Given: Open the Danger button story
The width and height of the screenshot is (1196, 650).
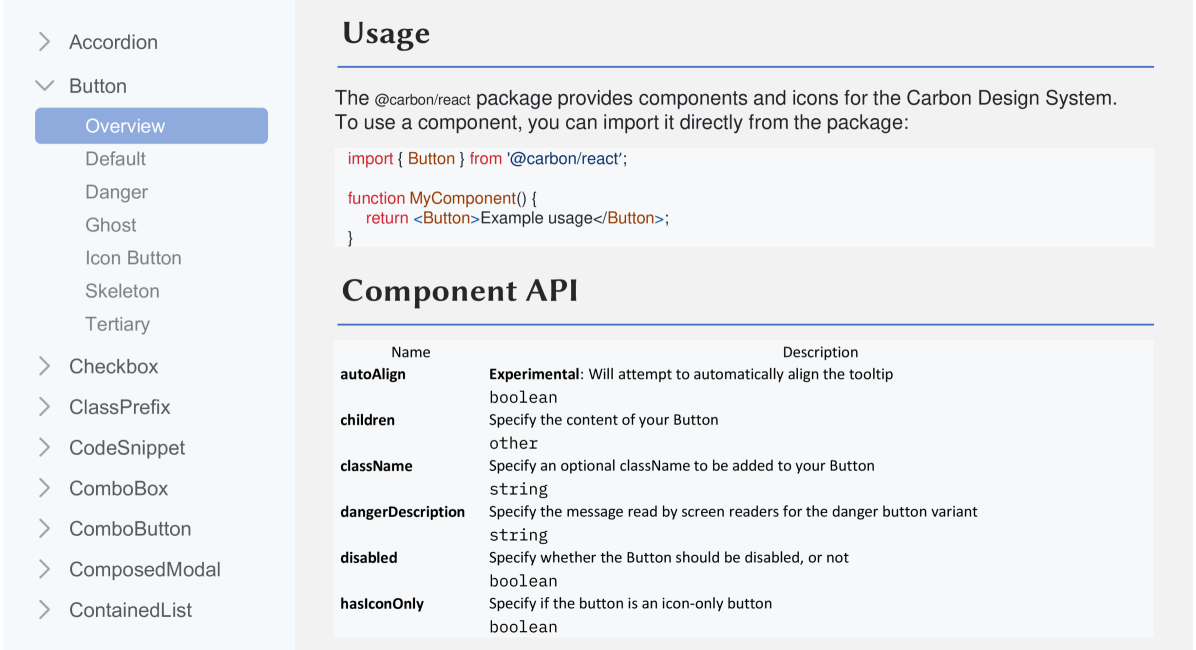Looking at the screenshot, I should (116, 192).
